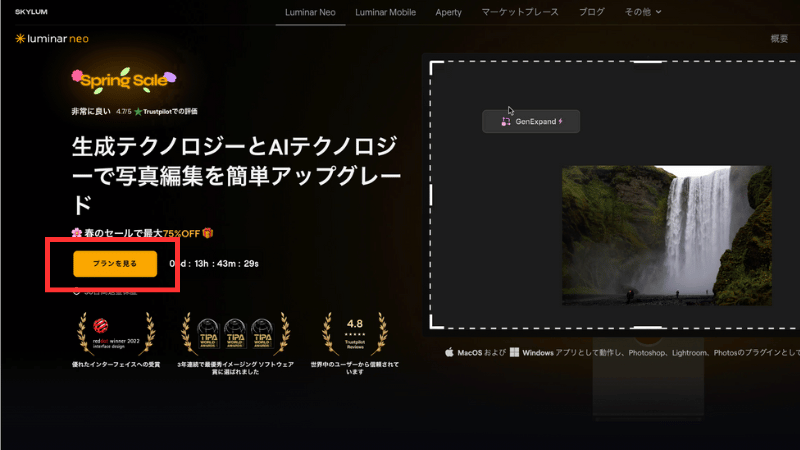Image resolution: width=800 pixels, height=450 pixels.
Task: Click the GenExpand crop icon
Action: tap(506, 121)
